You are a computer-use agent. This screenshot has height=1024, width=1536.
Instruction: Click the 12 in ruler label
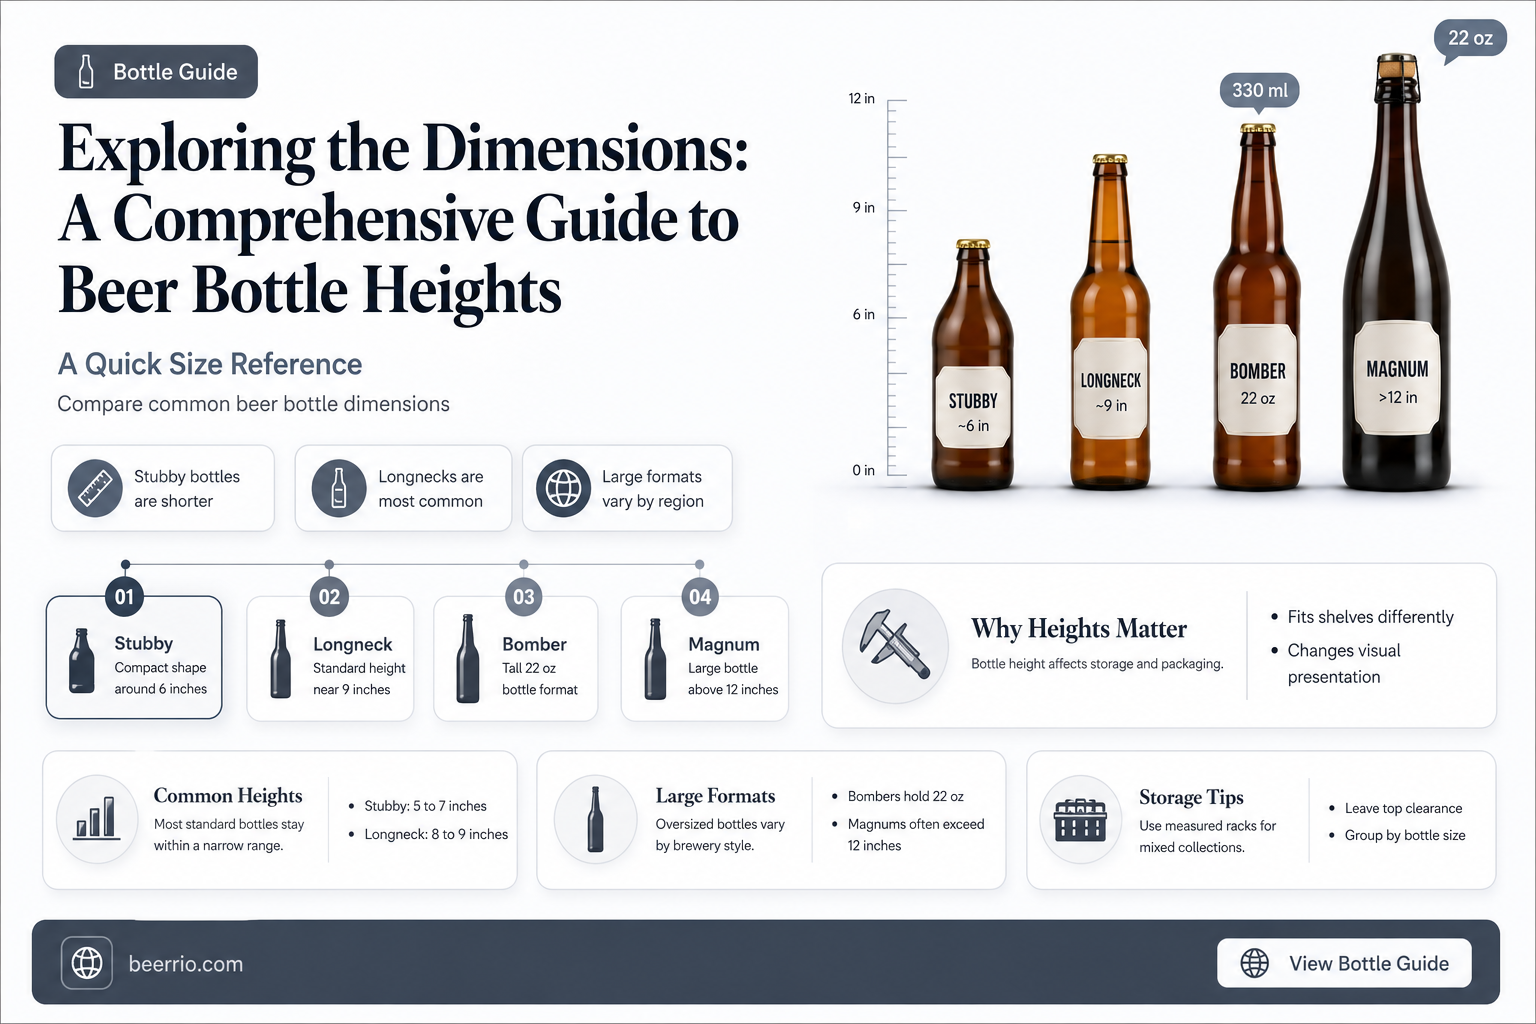click(x=861, y=98)
